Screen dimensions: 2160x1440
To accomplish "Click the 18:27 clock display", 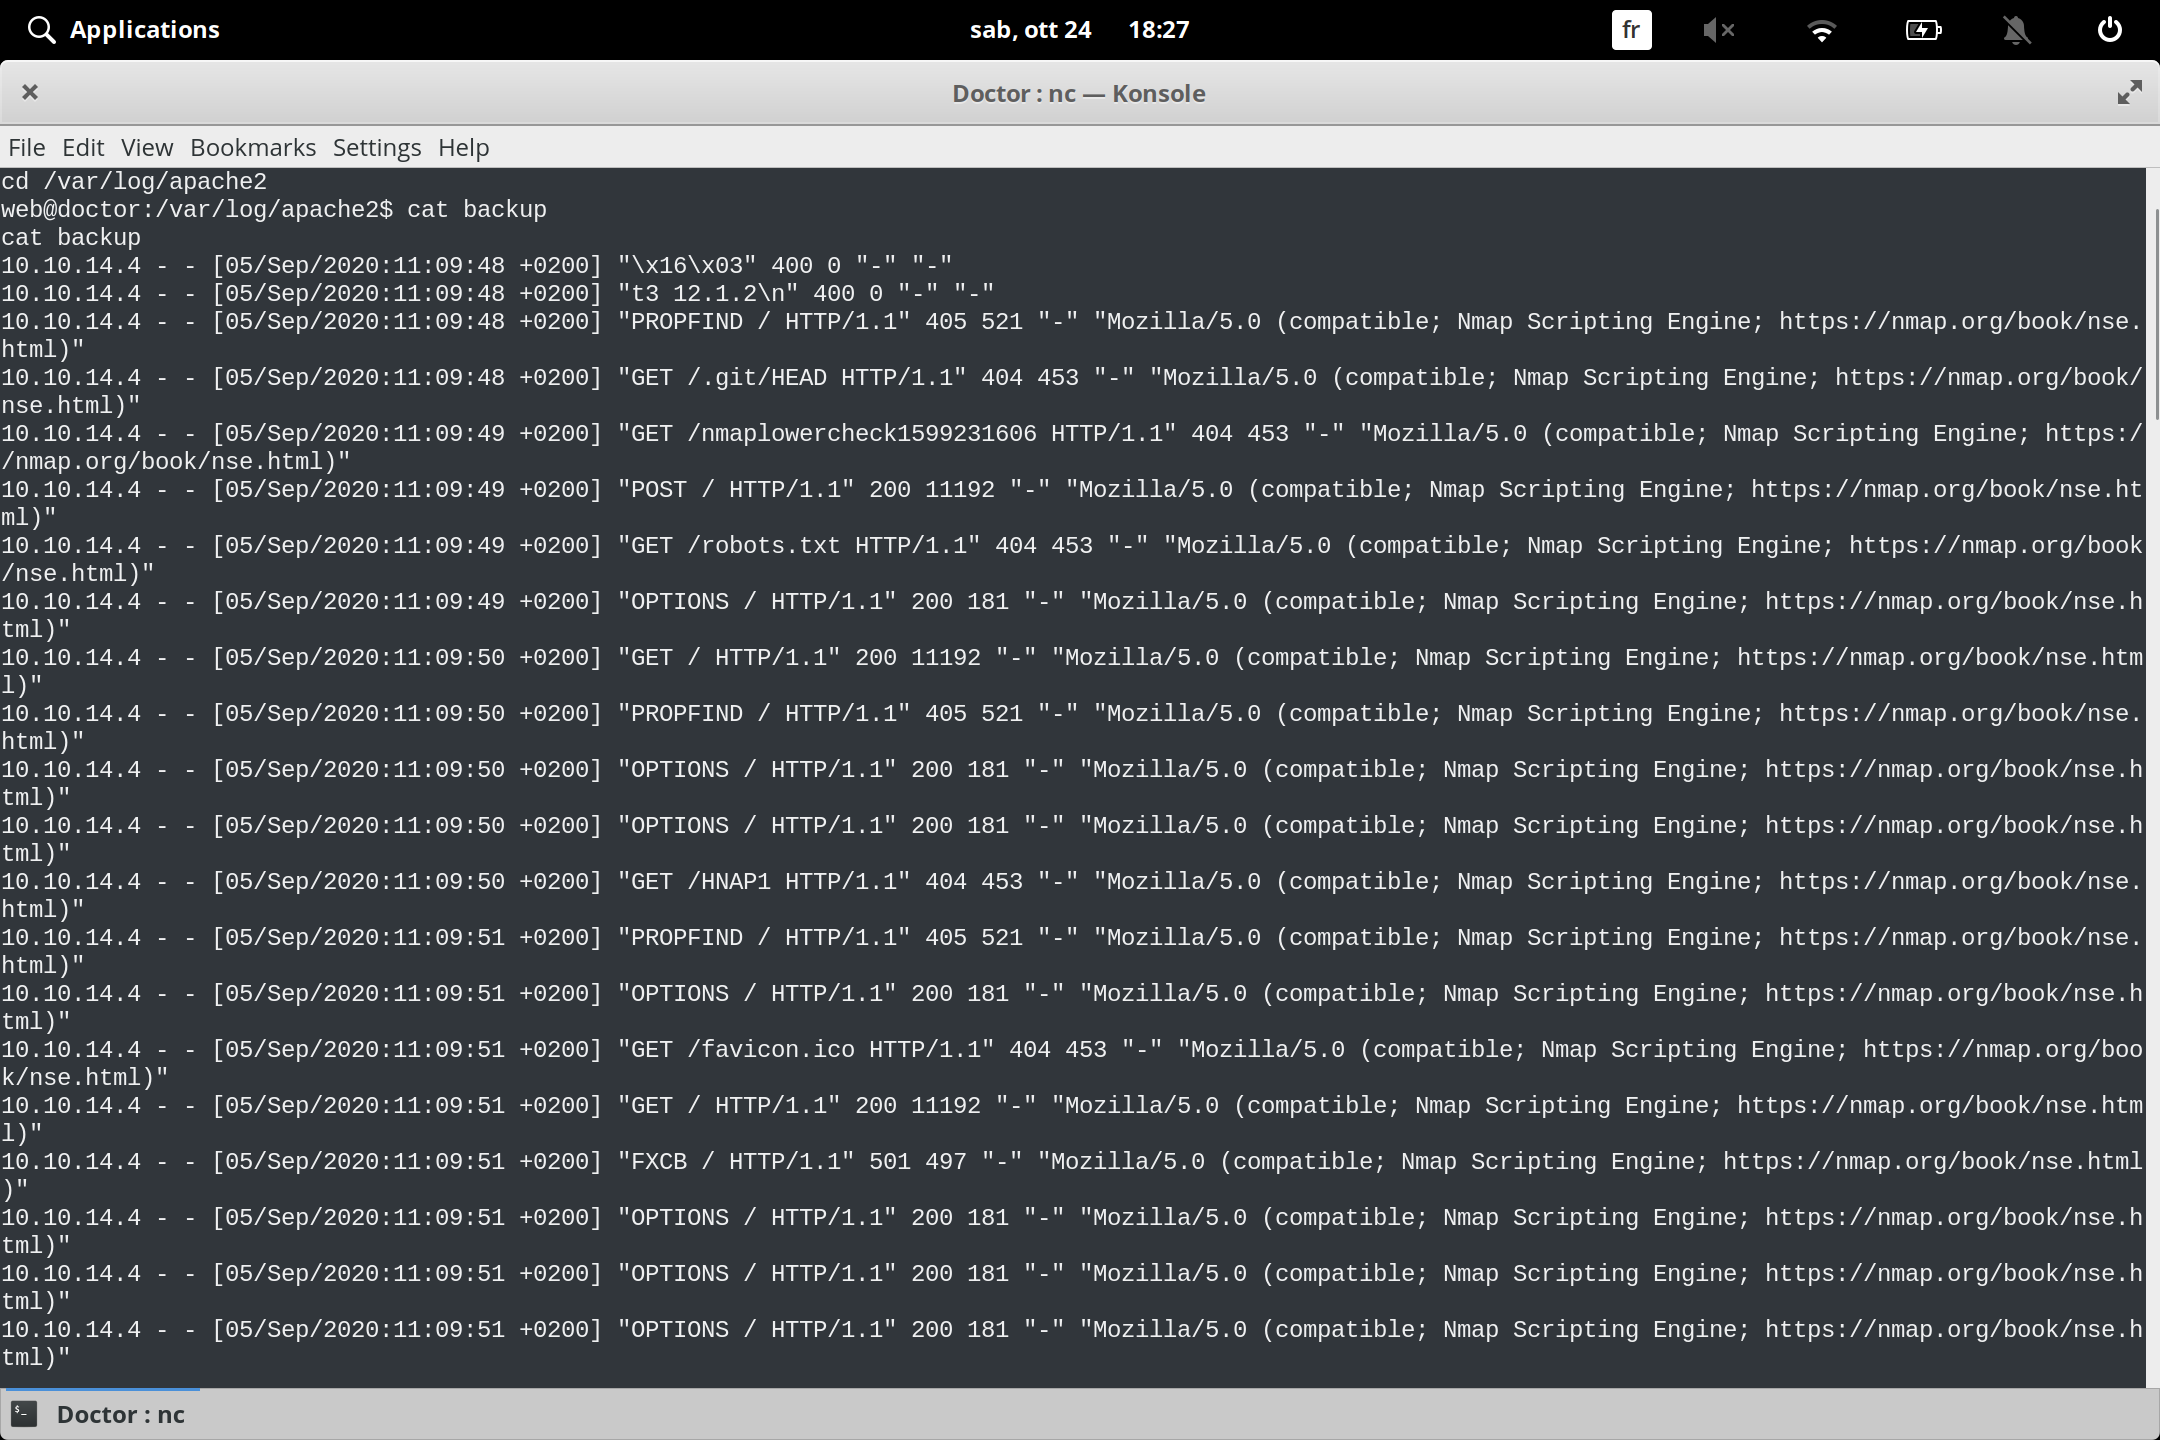I will pos(1158,29).
